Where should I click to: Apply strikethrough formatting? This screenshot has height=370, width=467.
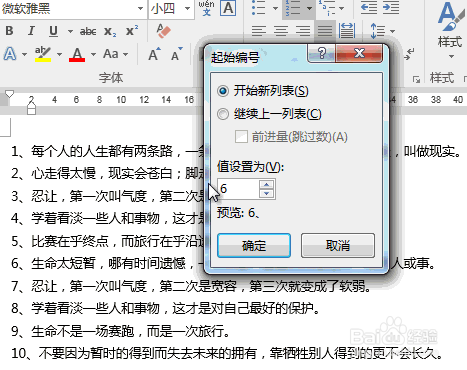(88, 31)
